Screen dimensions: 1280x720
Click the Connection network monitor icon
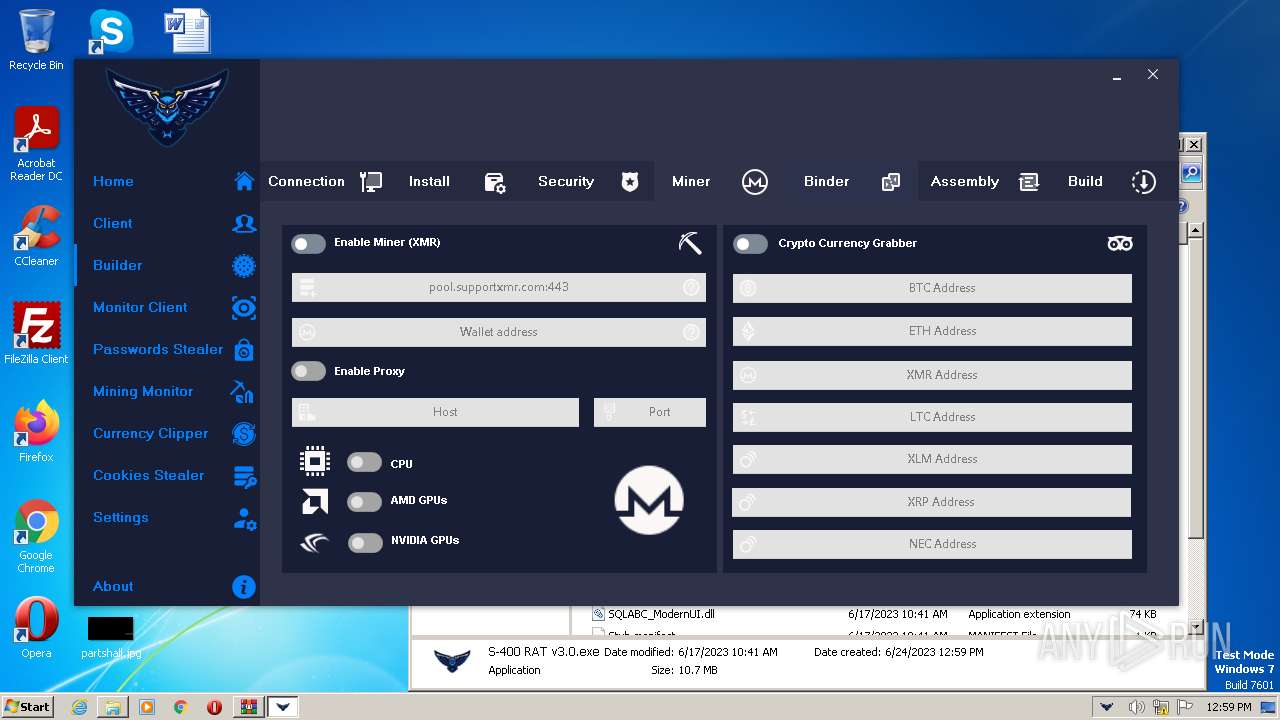pyautogui.click(x=370, y=182)
